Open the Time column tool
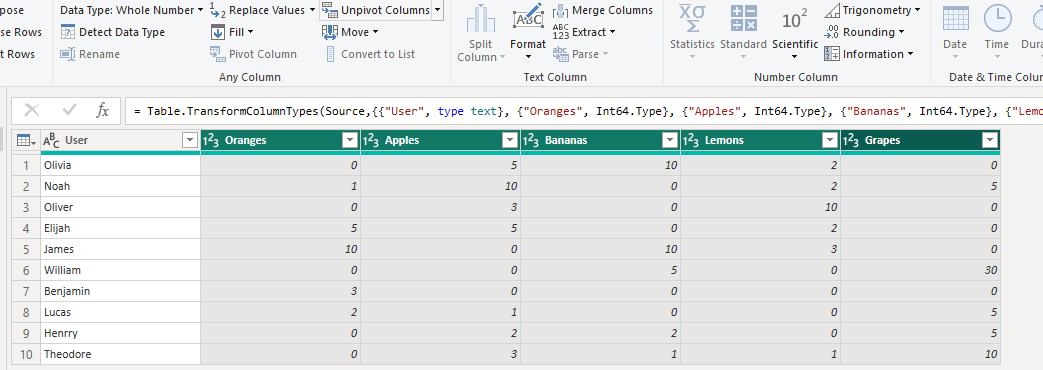This screenshot has height=370, width=1043. point(996,33)
